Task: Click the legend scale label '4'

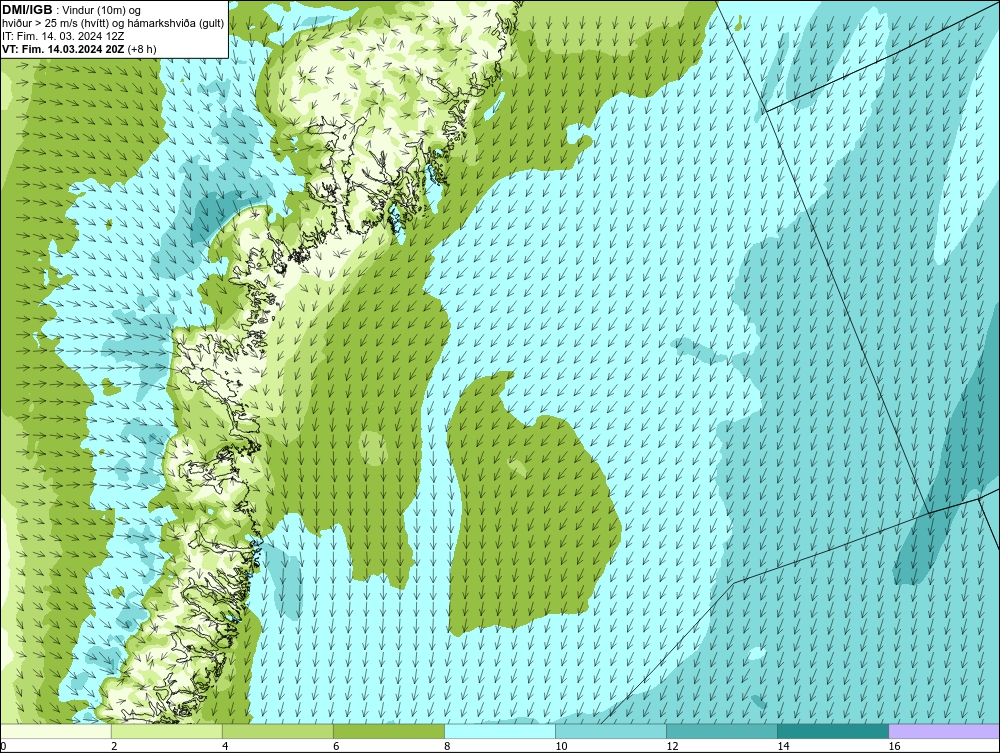Action: pos(226,746)
